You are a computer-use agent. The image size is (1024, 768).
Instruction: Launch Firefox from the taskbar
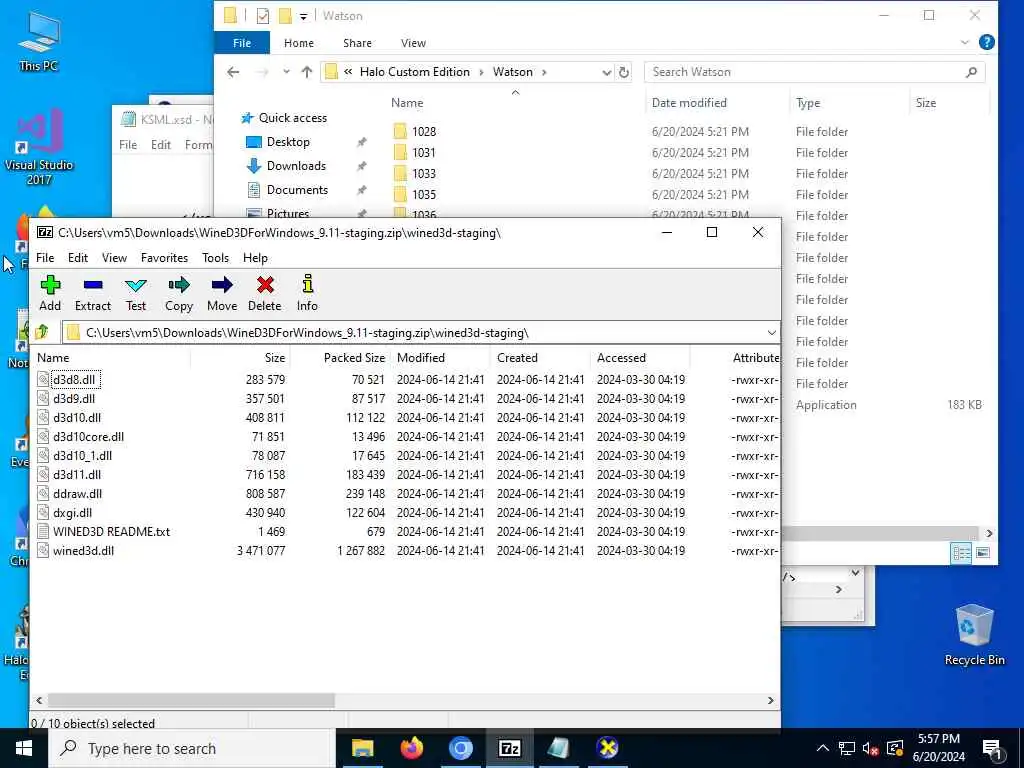click(x=411, y=748)
